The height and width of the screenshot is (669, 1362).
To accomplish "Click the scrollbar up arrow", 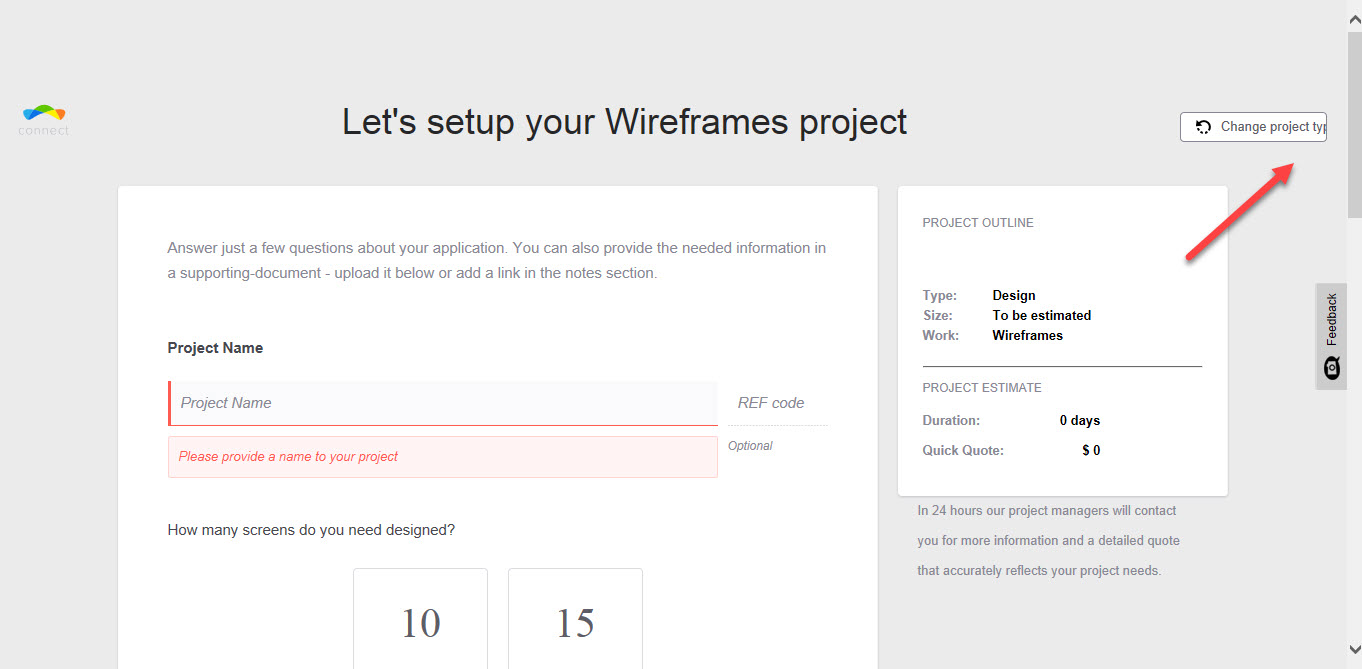I will pos(1354,18).
